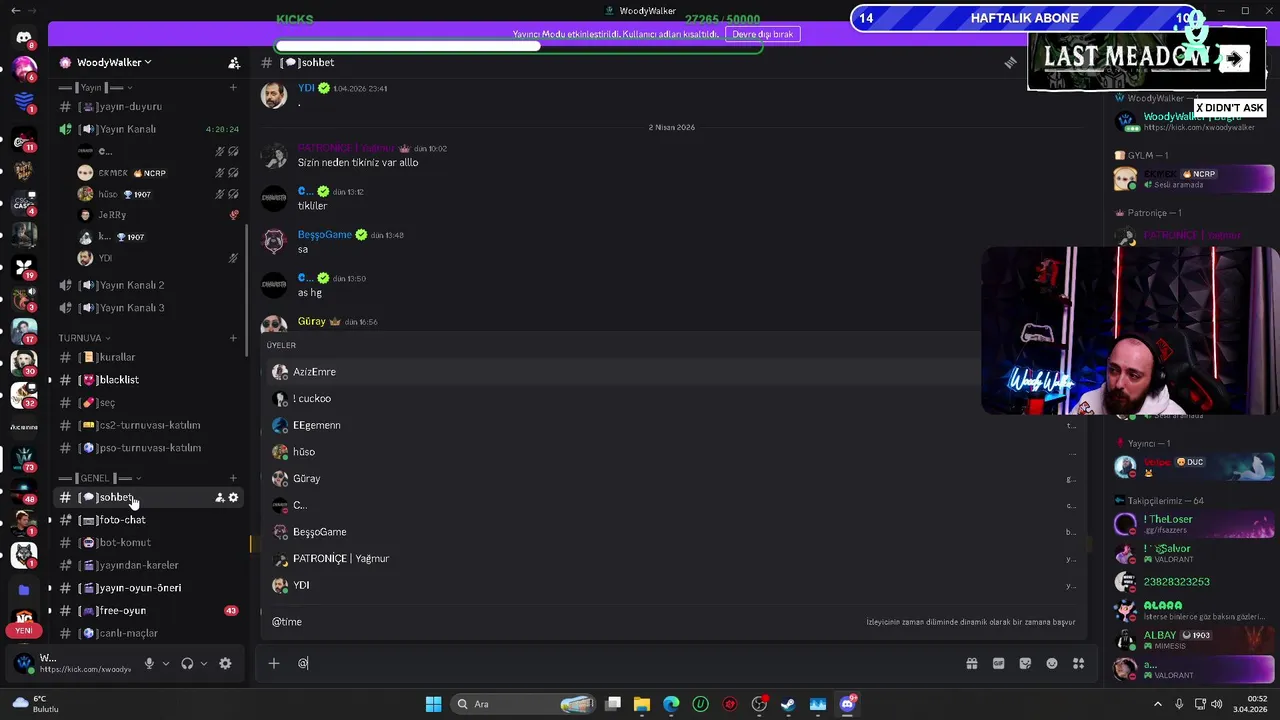Click Devre dışı bırak button
1280x720 pixels.
[762, 34]
